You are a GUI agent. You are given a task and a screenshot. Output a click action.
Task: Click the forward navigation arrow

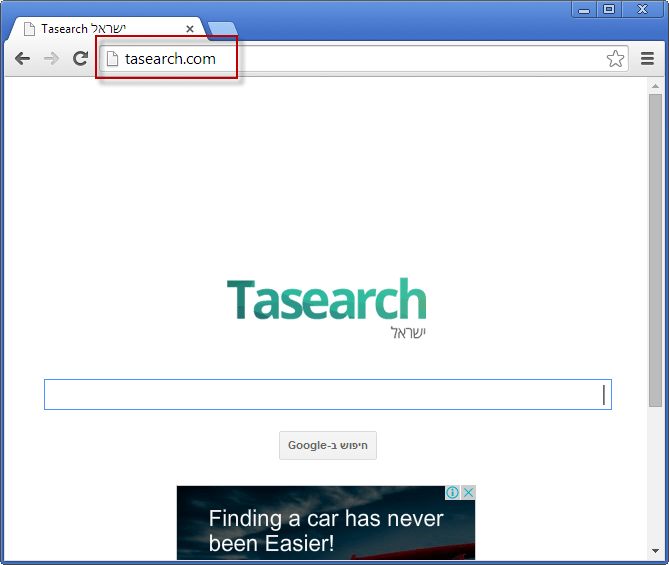52,58
